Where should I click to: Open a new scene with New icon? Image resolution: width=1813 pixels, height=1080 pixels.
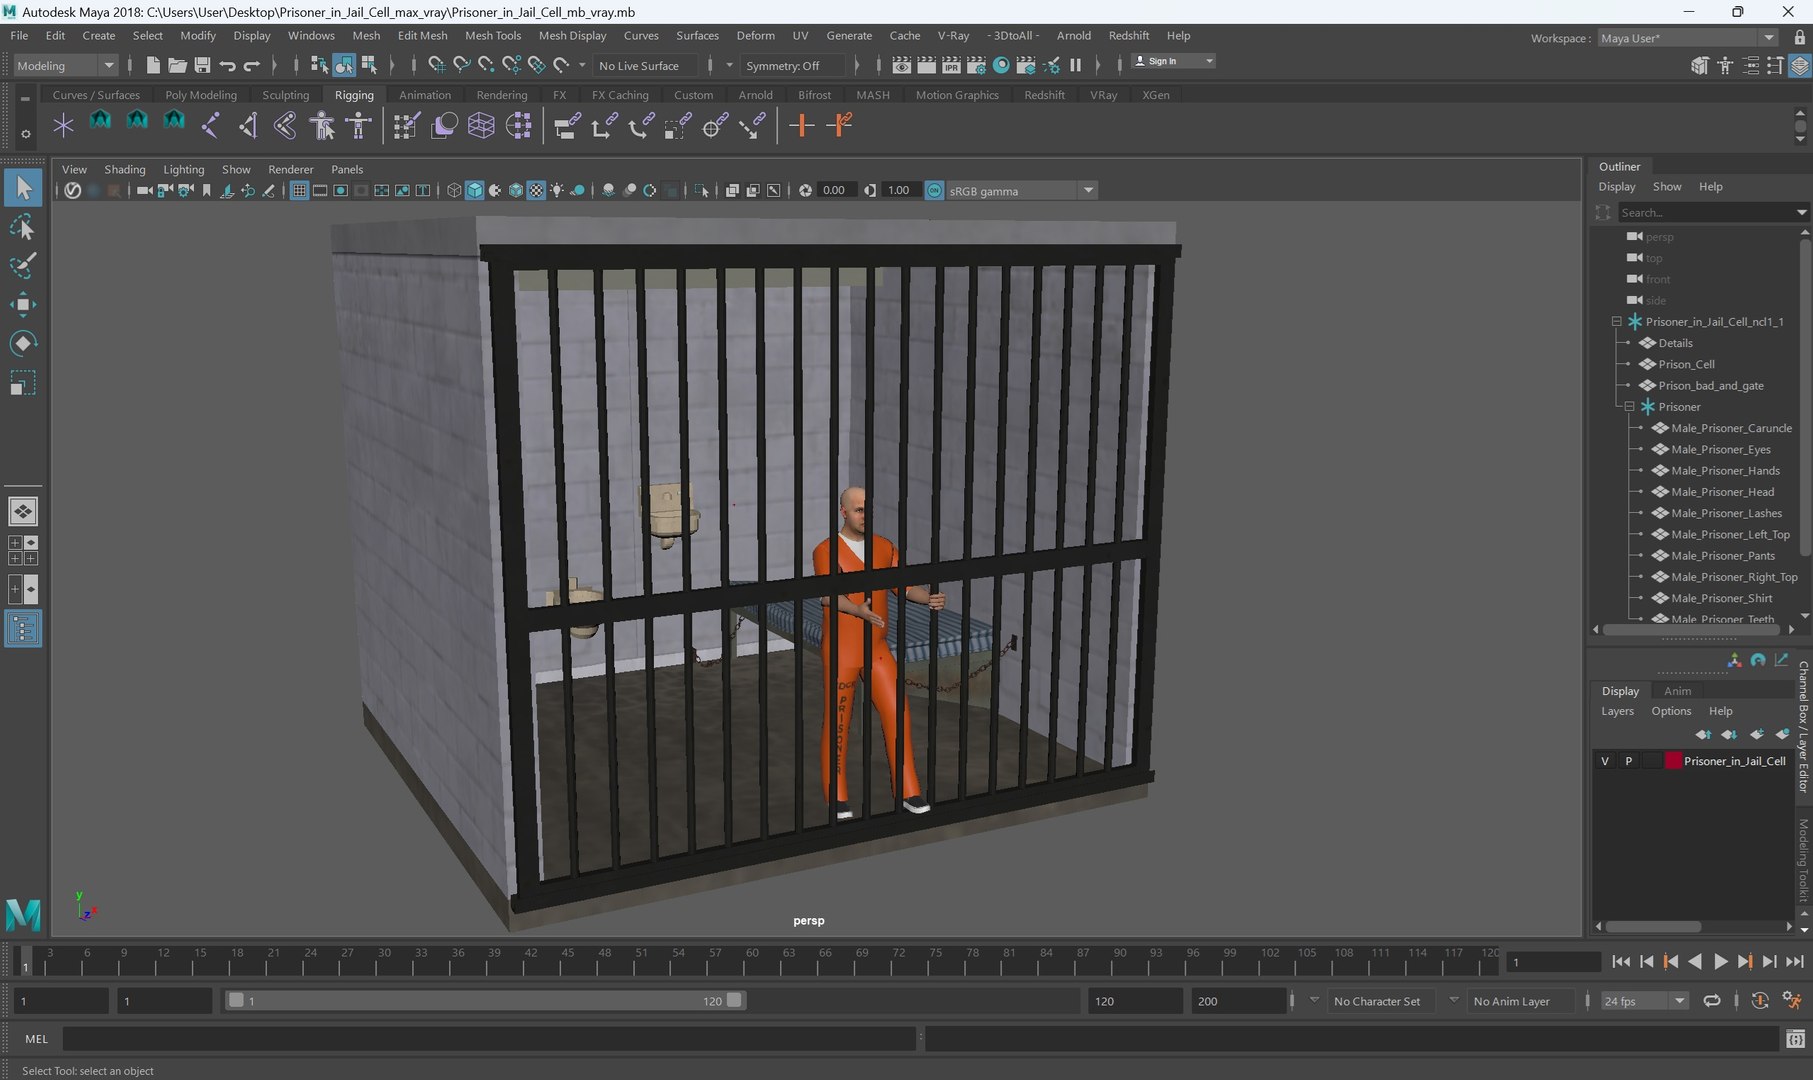153,65
